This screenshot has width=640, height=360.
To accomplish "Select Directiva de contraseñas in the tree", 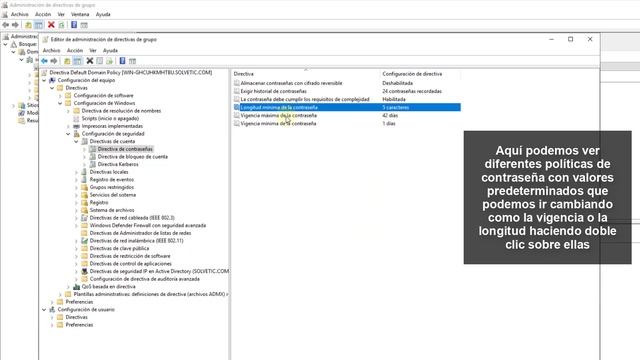I will pyautogui.click(x=125, y=149).
